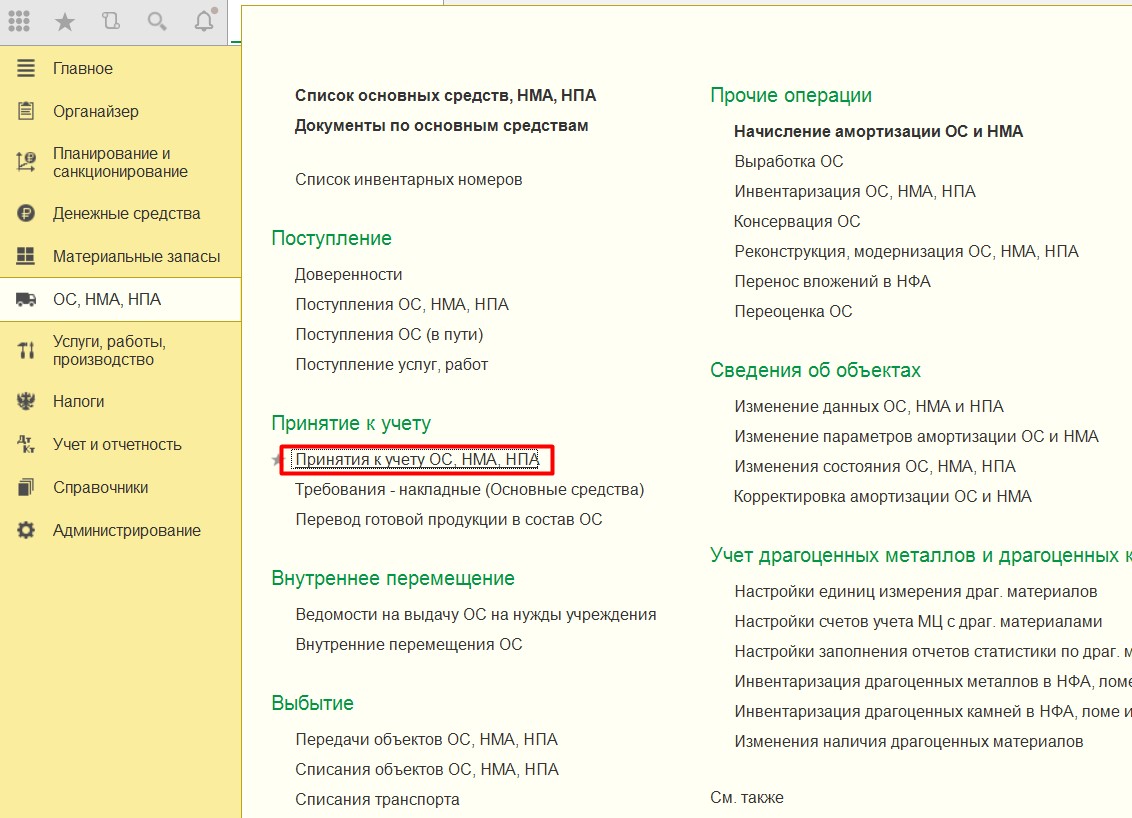The image size is (1132, 818).
Task: Open Выработка ОС
Action: point(789,162)
